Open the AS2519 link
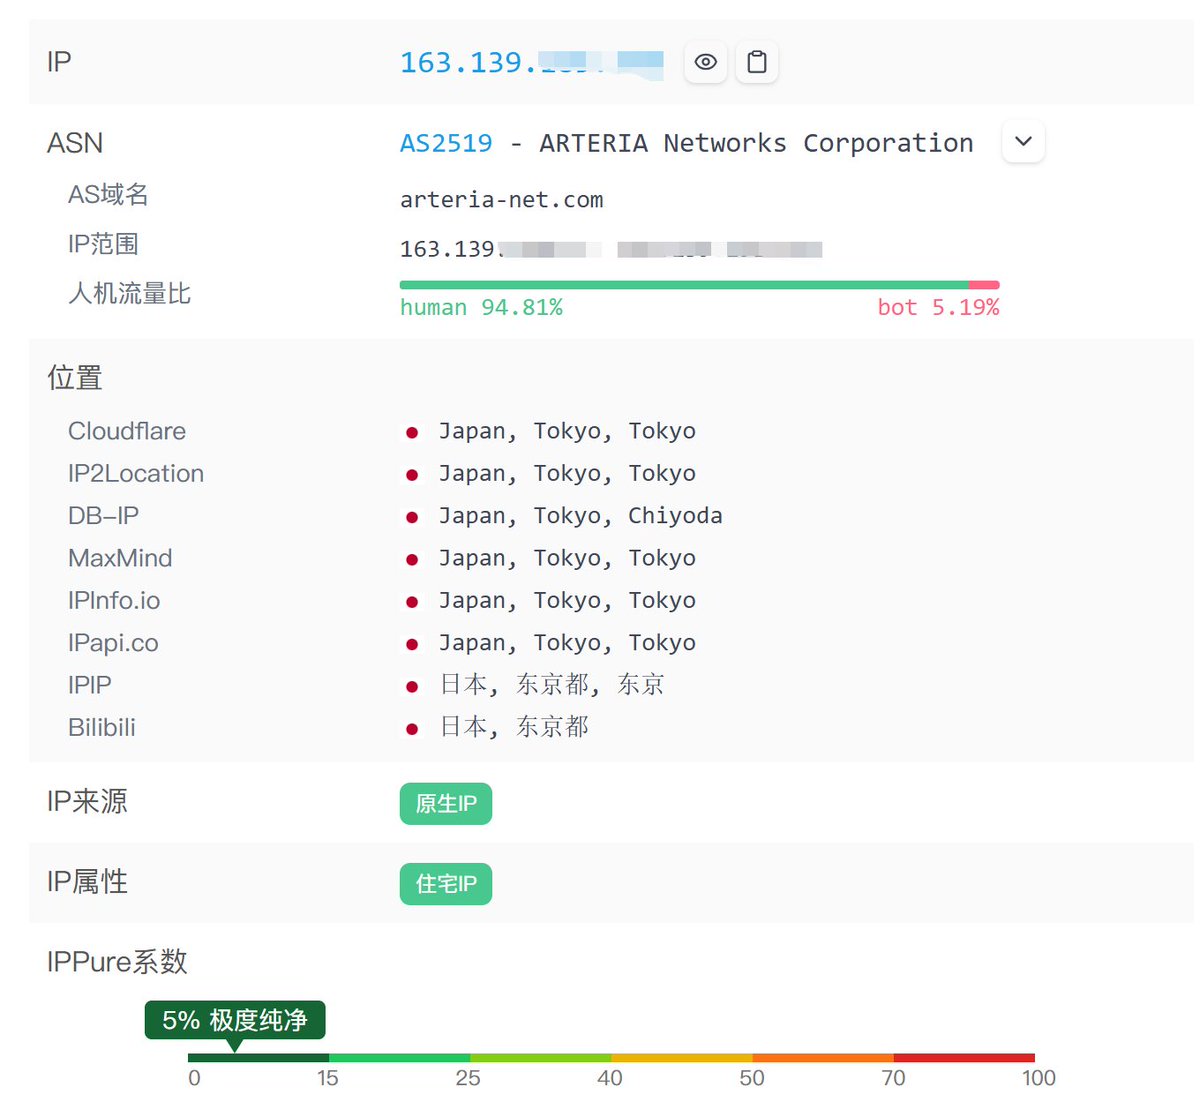1200x1117 pixels. tap(446, 143)
